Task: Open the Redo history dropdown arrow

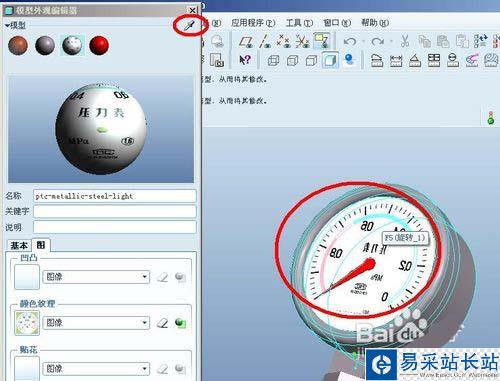Action: click(391, 41)
